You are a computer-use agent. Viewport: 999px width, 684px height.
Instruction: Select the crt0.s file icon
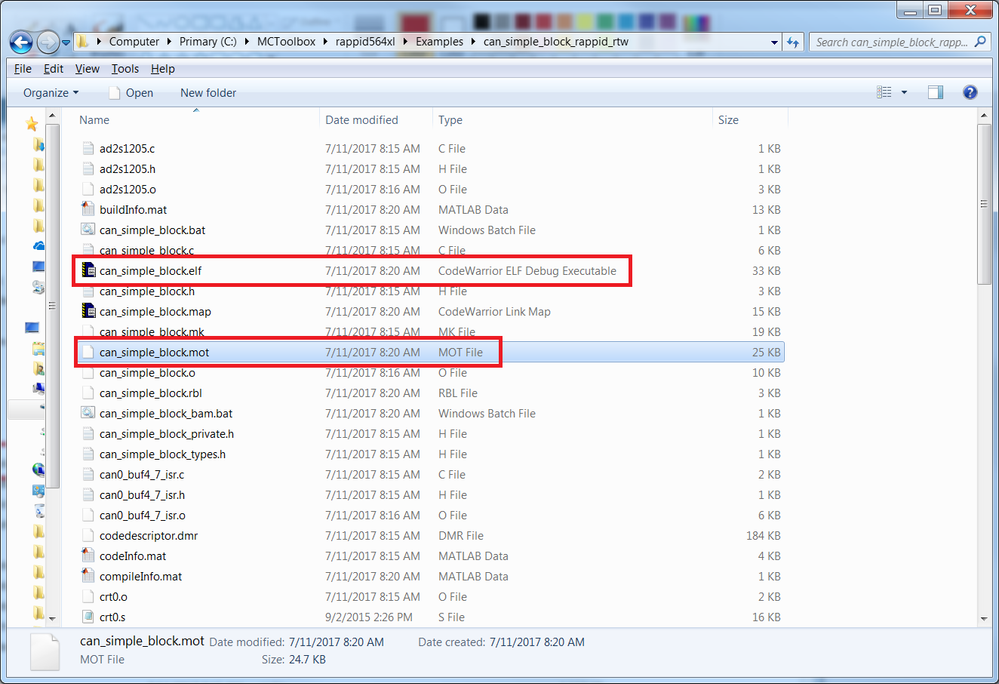pos(89,616)
